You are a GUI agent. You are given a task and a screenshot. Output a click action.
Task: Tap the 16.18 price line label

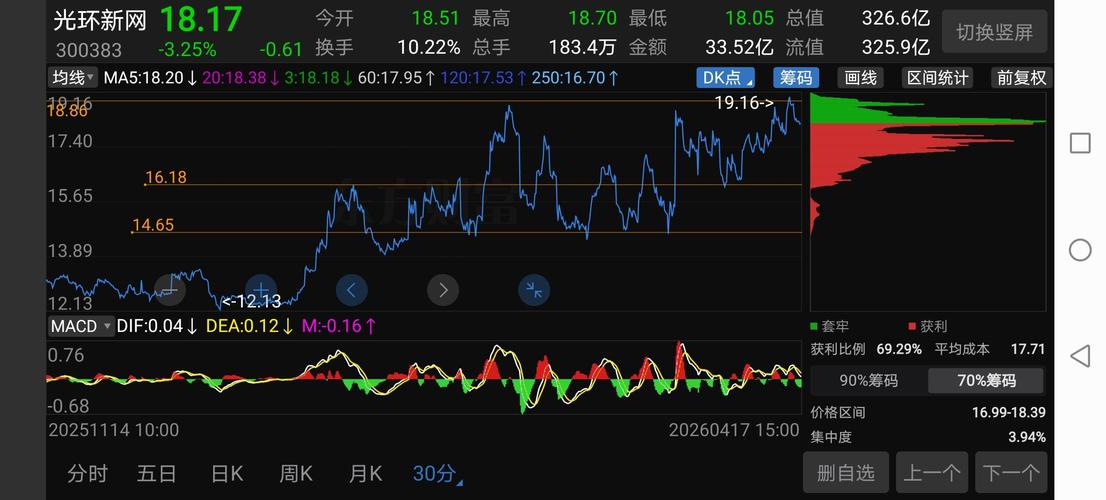tap(166, 177)
